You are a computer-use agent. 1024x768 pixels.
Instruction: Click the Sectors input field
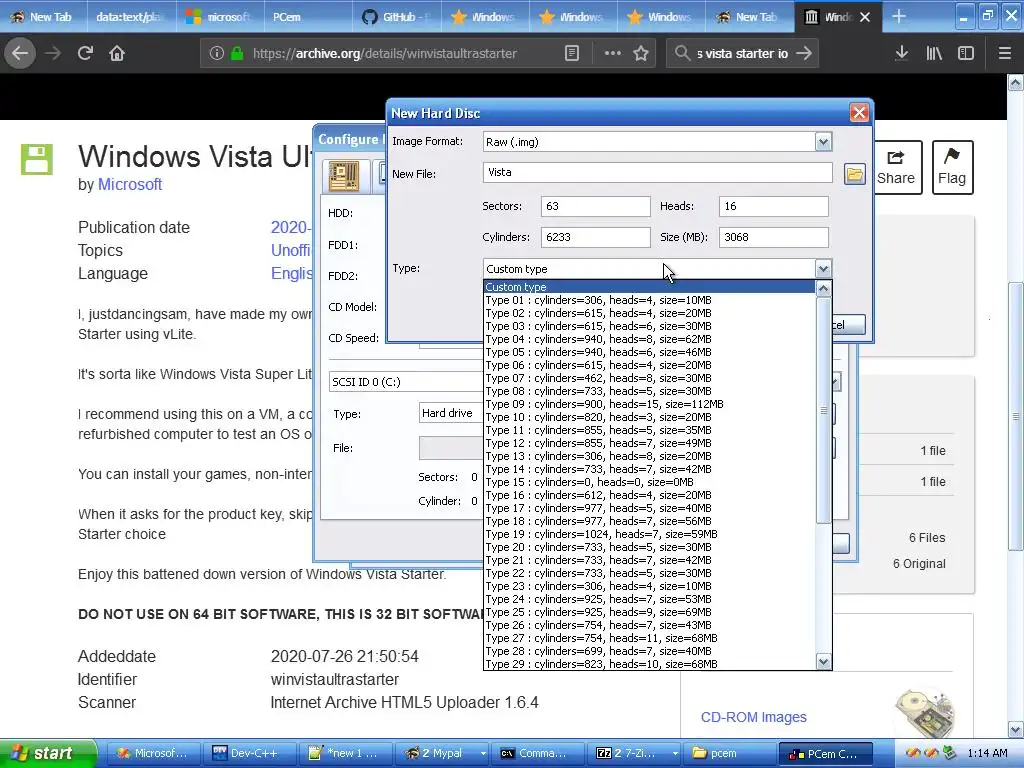[x=595, y=206]
